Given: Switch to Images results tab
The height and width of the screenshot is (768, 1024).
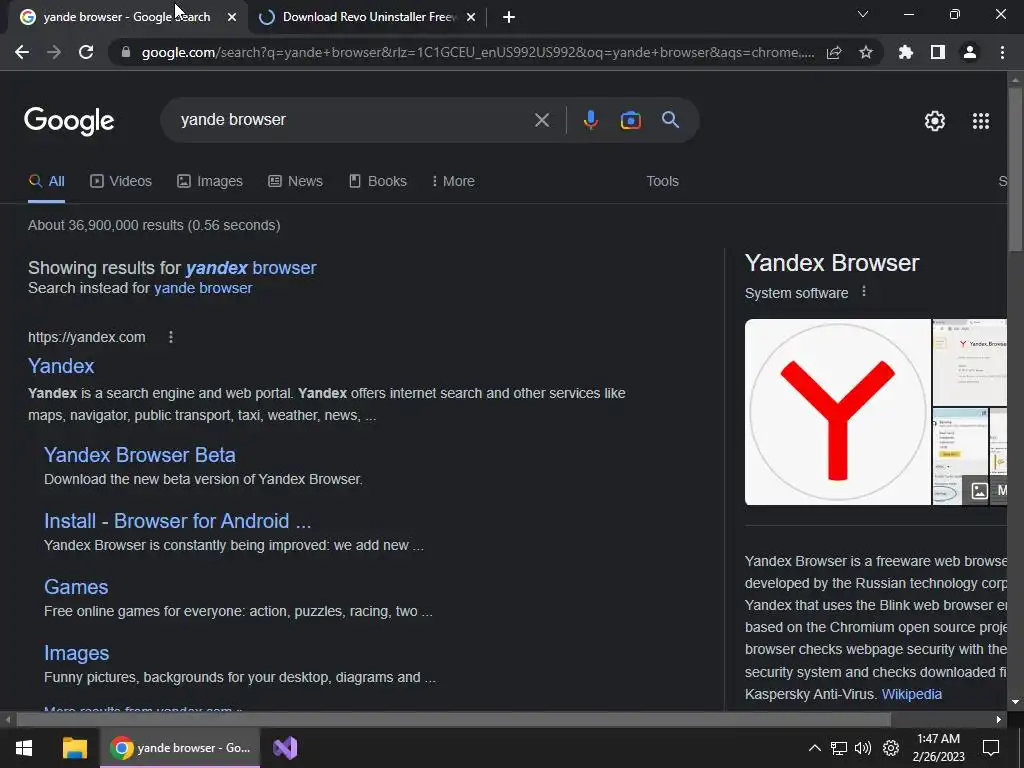Looking at the screenshot, I should click(x=210, y=181).
